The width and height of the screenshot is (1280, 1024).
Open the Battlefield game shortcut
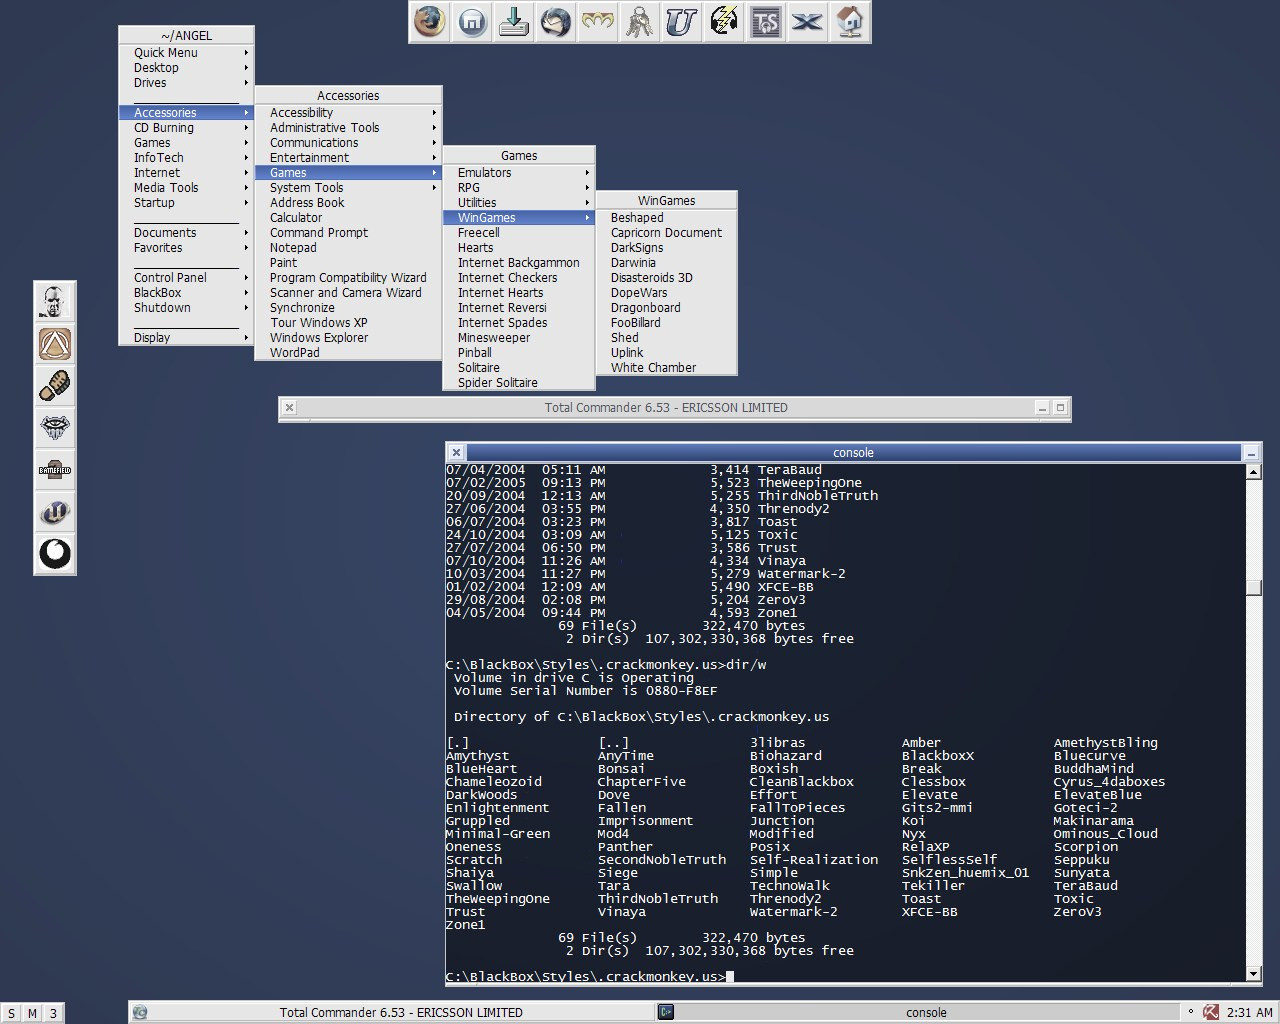point(55,470)
